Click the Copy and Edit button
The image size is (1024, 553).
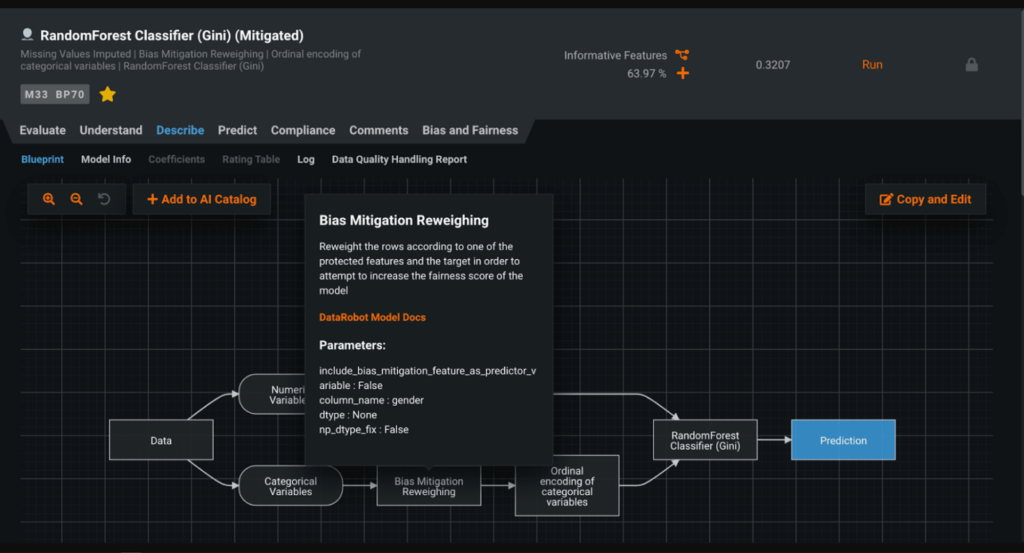pos(925,199)
